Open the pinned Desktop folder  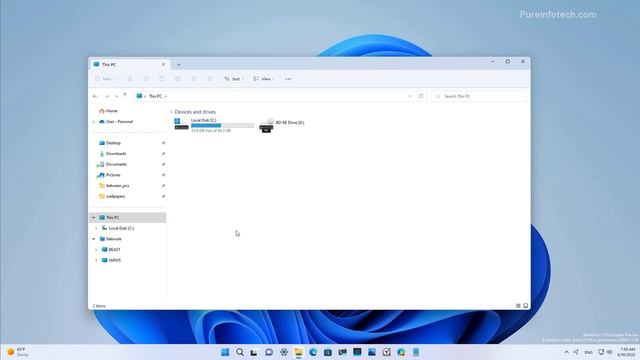point(113,143)
